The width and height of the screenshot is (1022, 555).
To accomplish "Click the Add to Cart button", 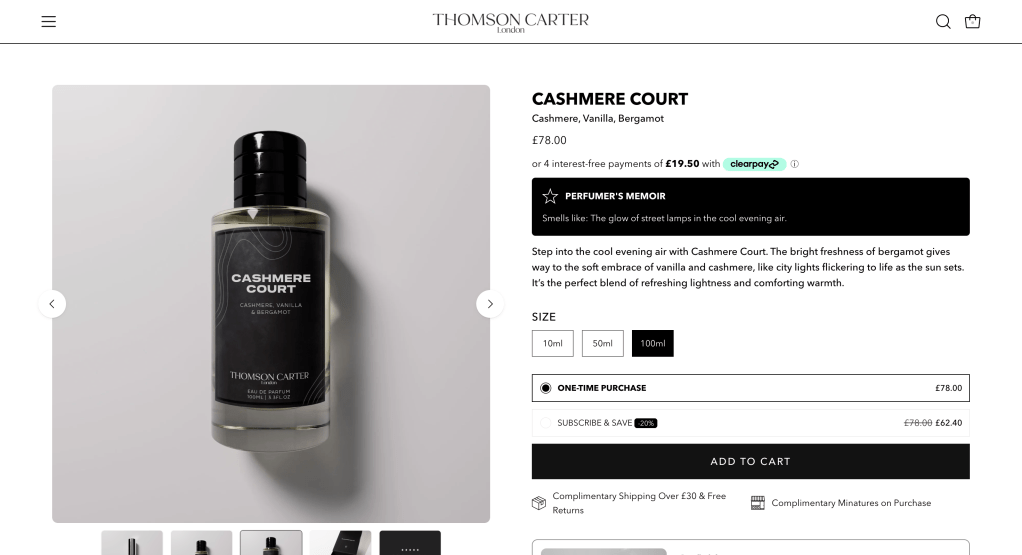I will pyautogui.click(x=750, y=461).
